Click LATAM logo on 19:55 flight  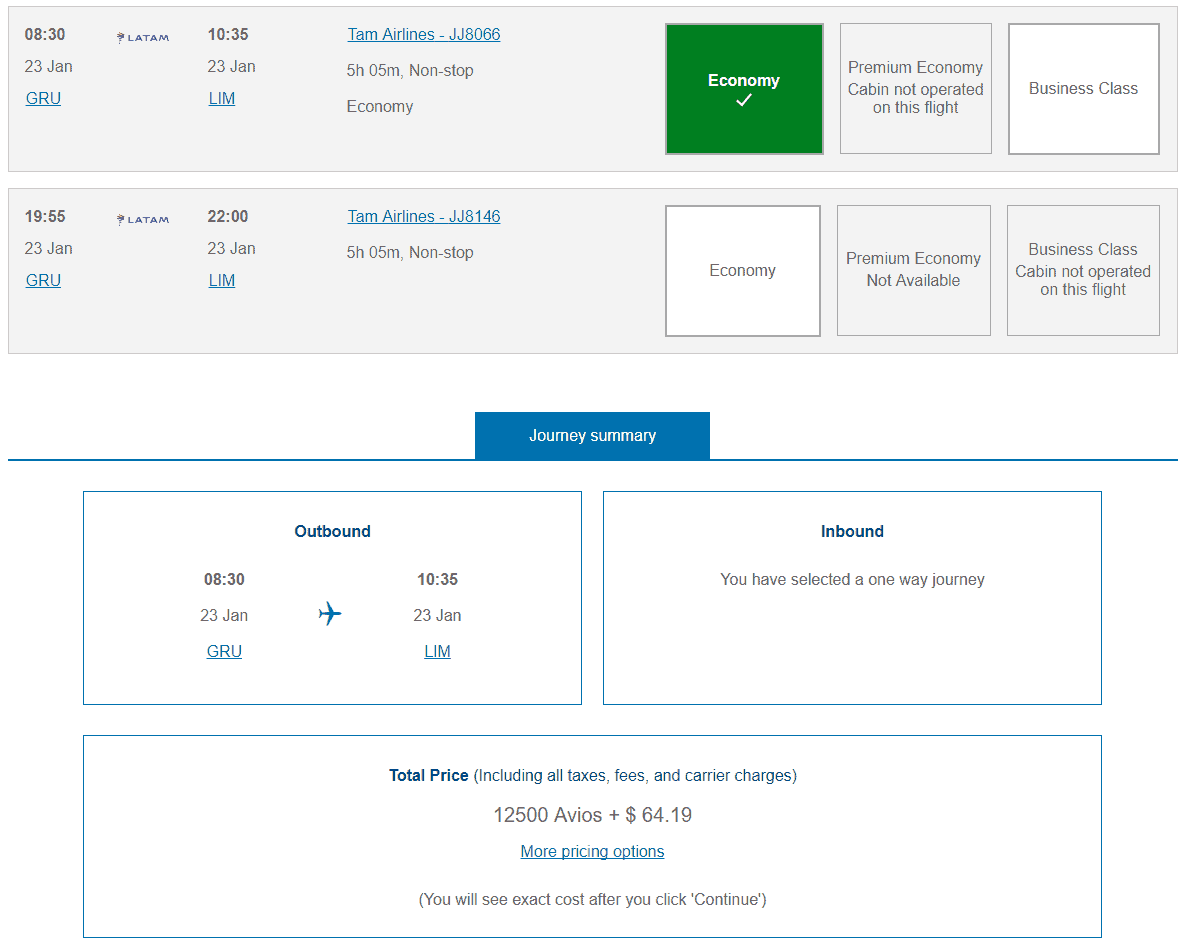143,220
